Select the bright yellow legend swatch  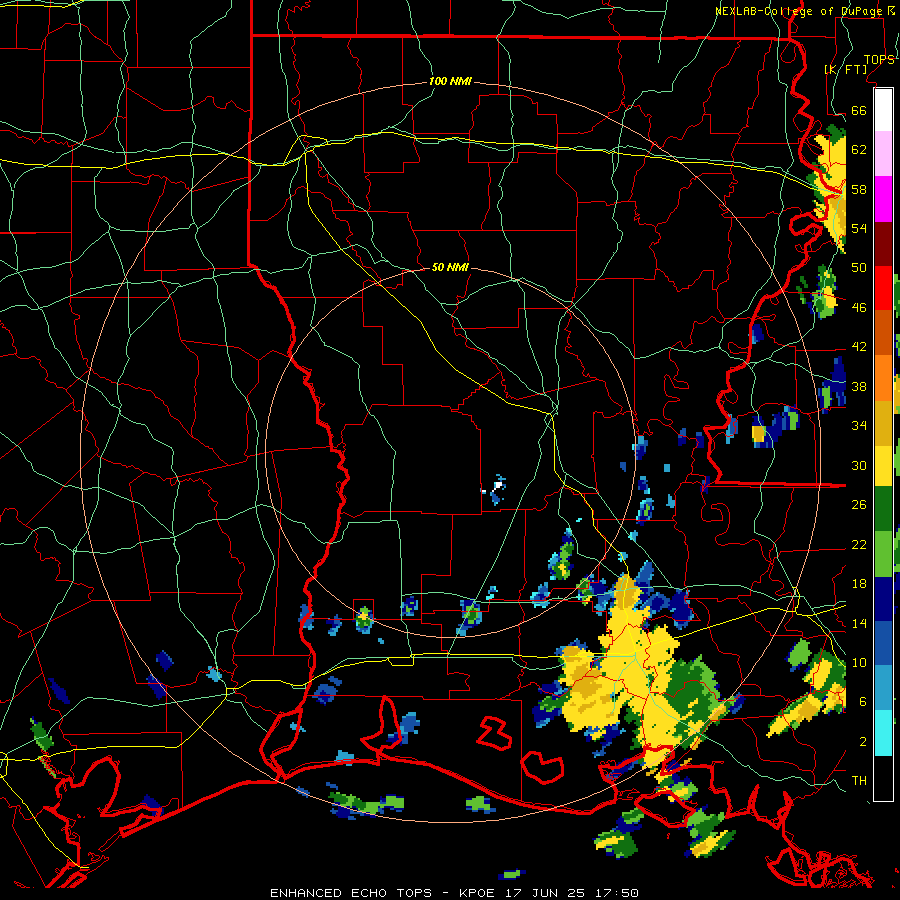(883, 465)
